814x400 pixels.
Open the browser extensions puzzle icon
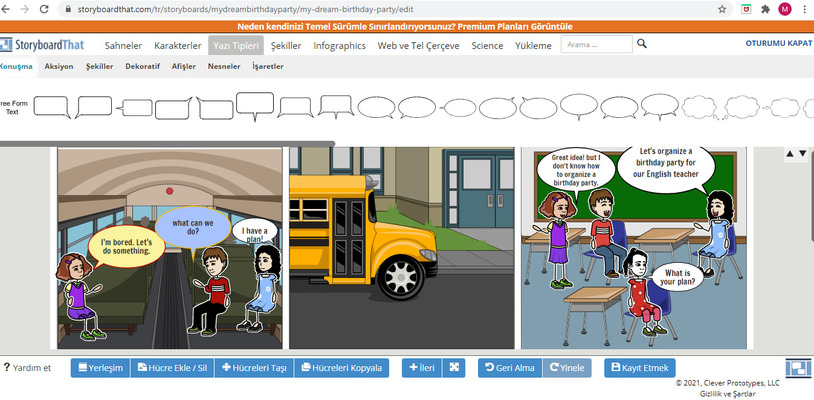coord(765,9)
